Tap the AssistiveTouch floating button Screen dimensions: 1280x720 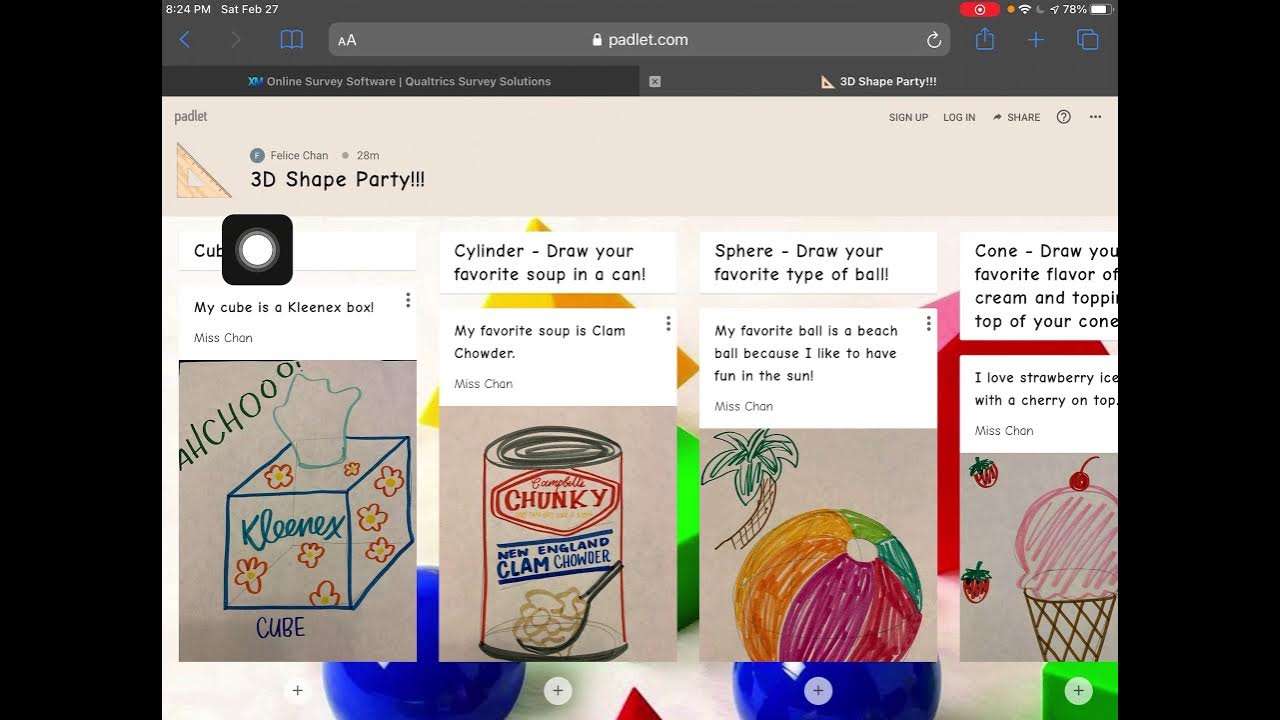point(257,250)
